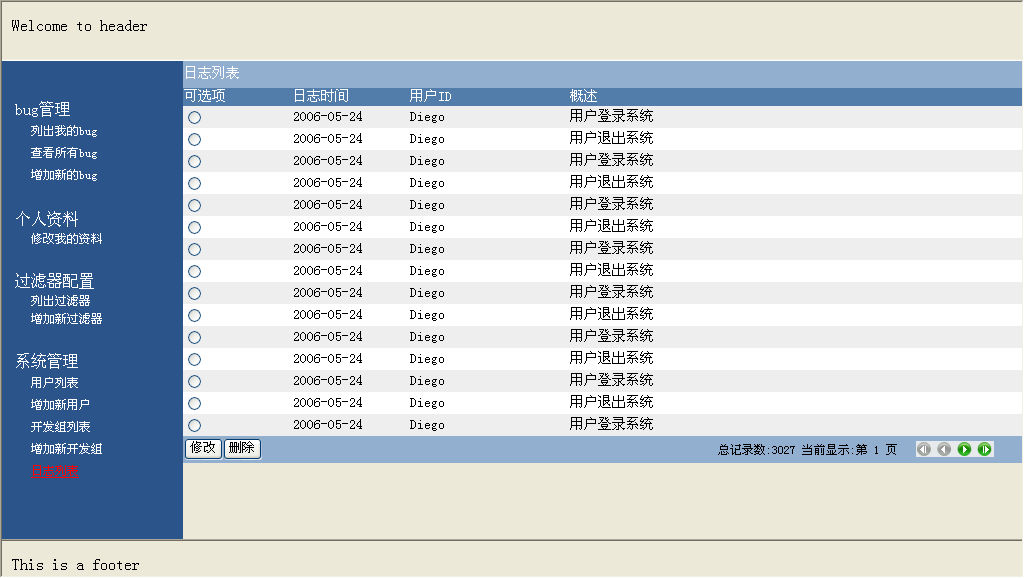Open the 用户列表 sidebar link
1024x578 pixels.
[x=54, y=383]
